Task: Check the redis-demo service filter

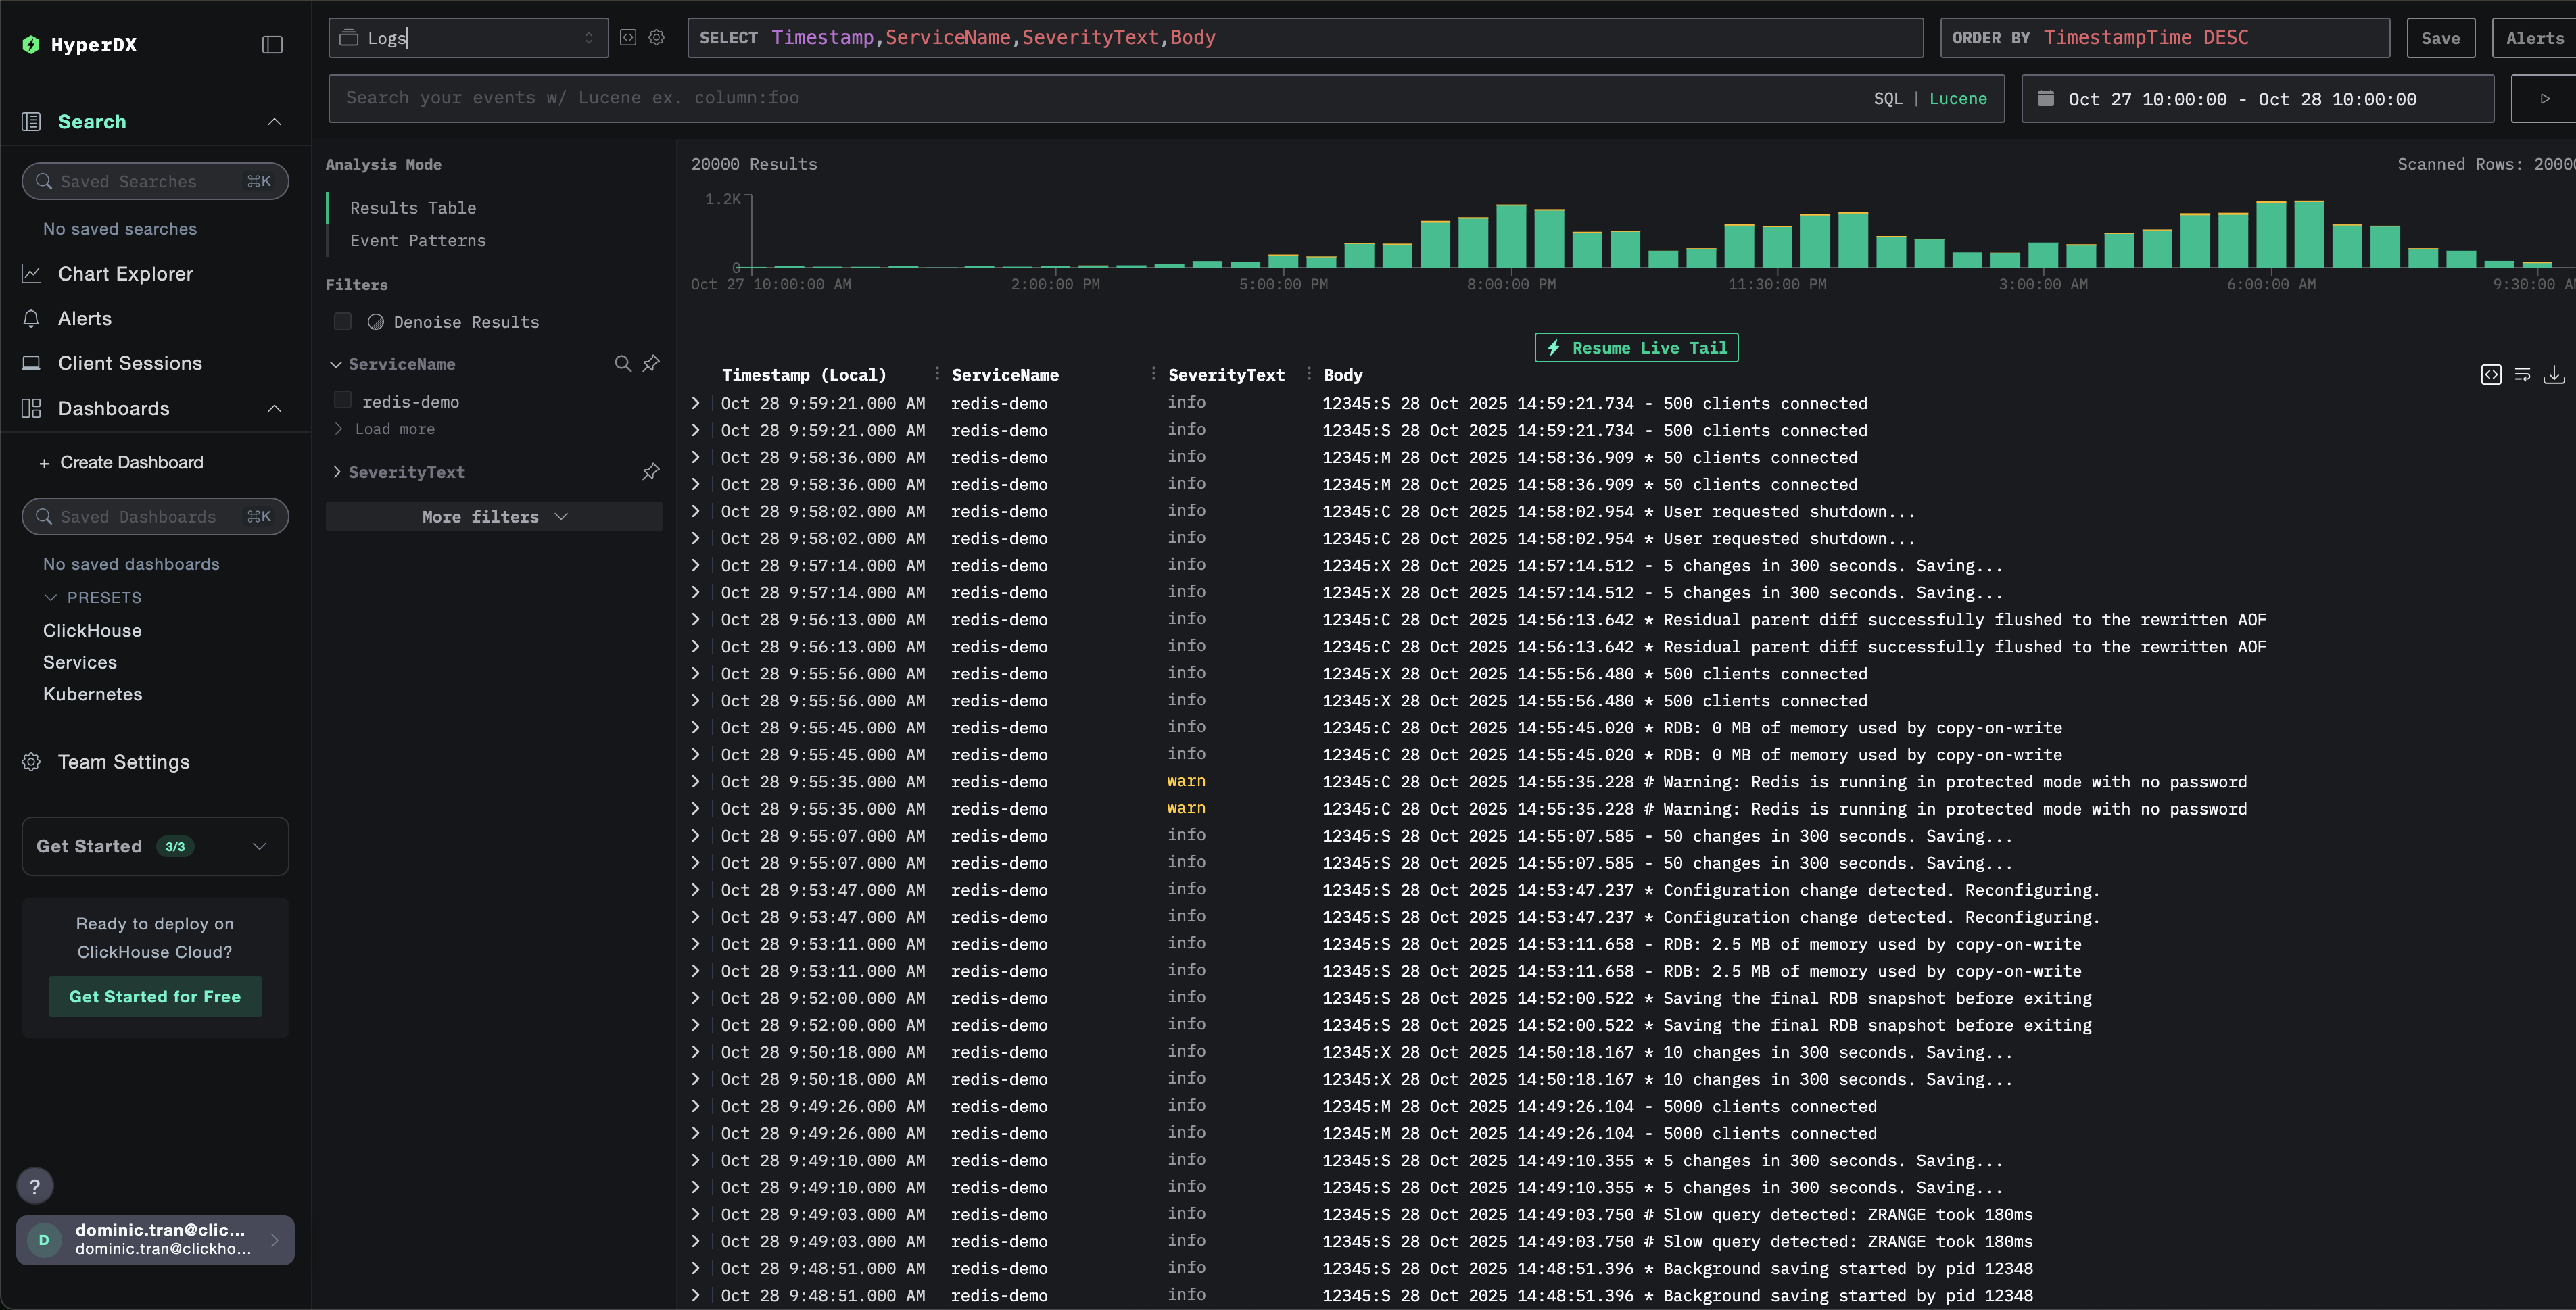Action: click(342, 400)
